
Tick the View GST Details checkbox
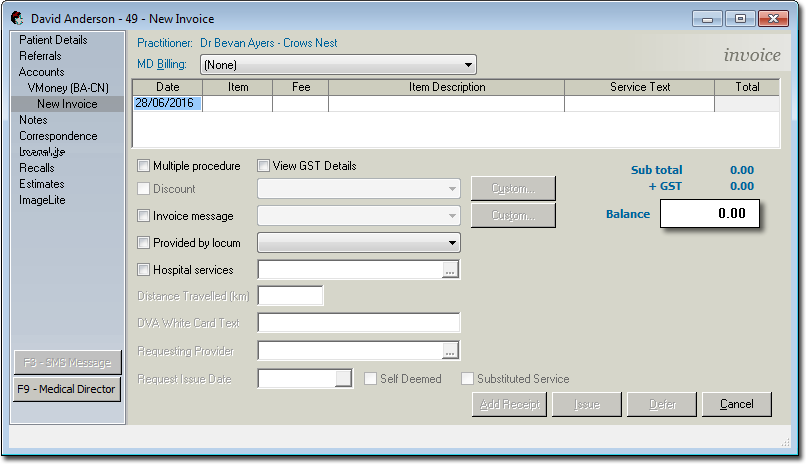264,166
